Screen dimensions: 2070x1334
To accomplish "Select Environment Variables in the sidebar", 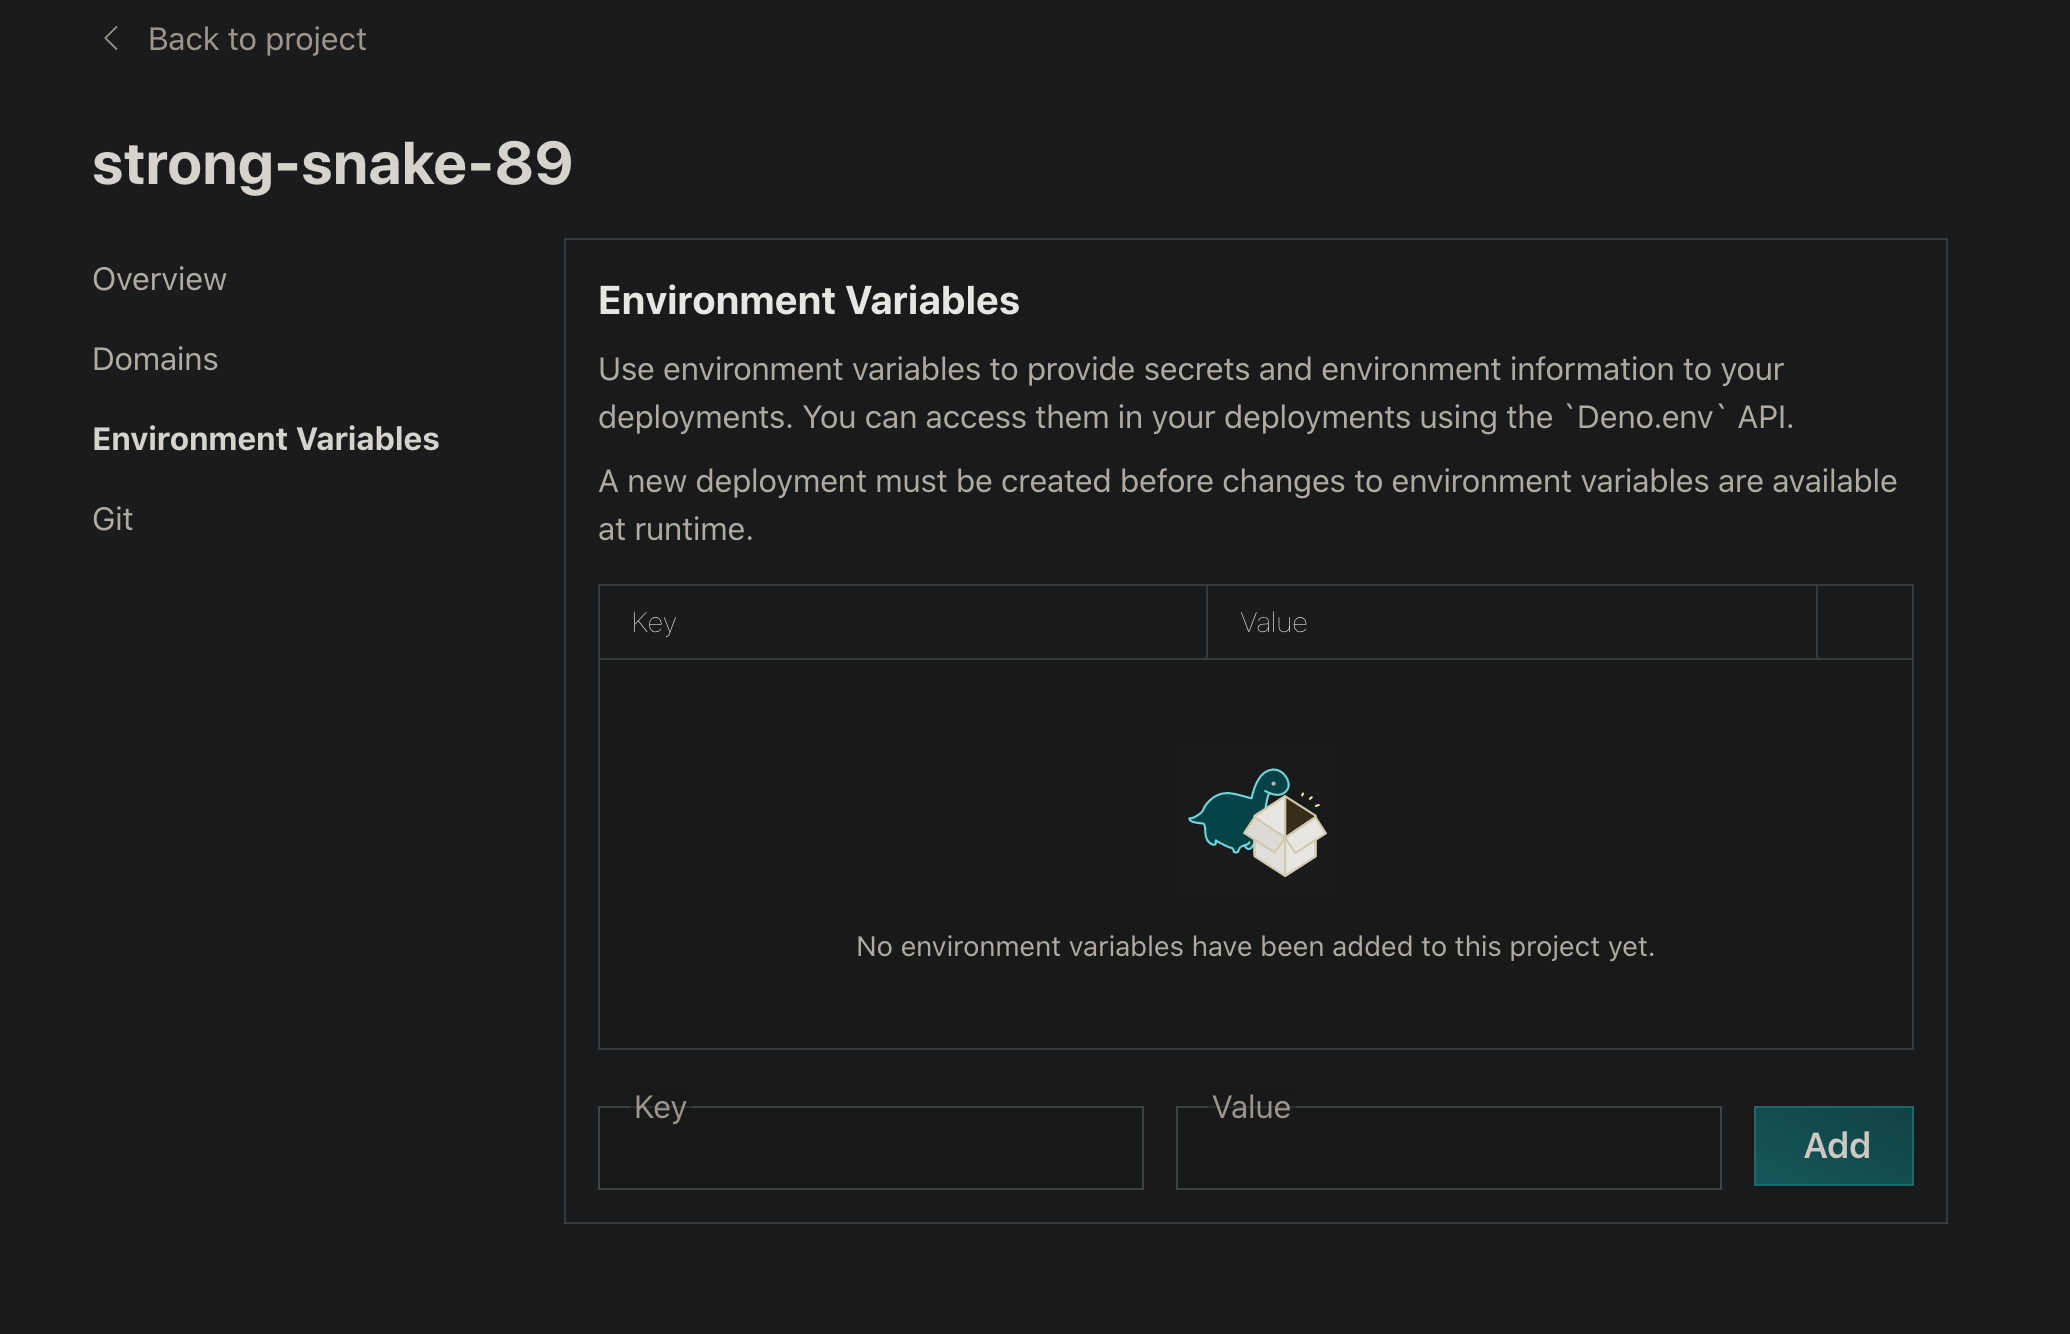I will point(265,439).
